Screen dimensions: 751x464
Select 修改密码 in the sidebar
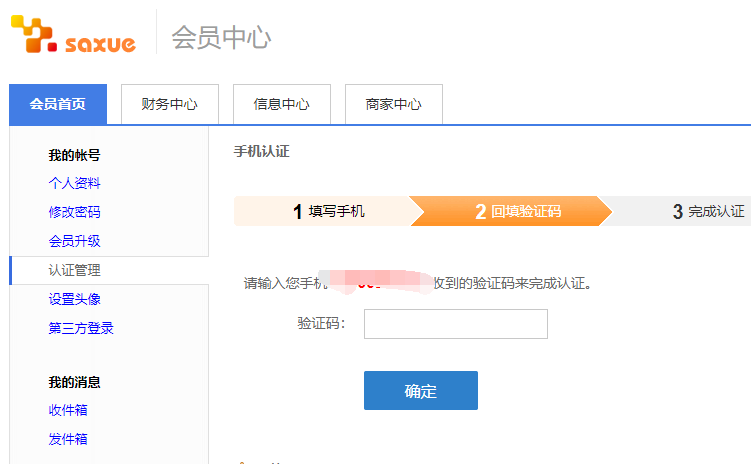pos(74,212)
